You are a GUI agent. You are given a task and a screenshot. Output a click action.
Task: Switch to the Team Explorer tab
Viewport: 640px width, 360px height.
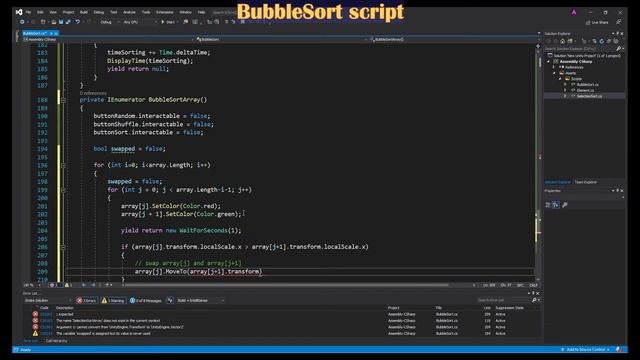pos(585,182)
